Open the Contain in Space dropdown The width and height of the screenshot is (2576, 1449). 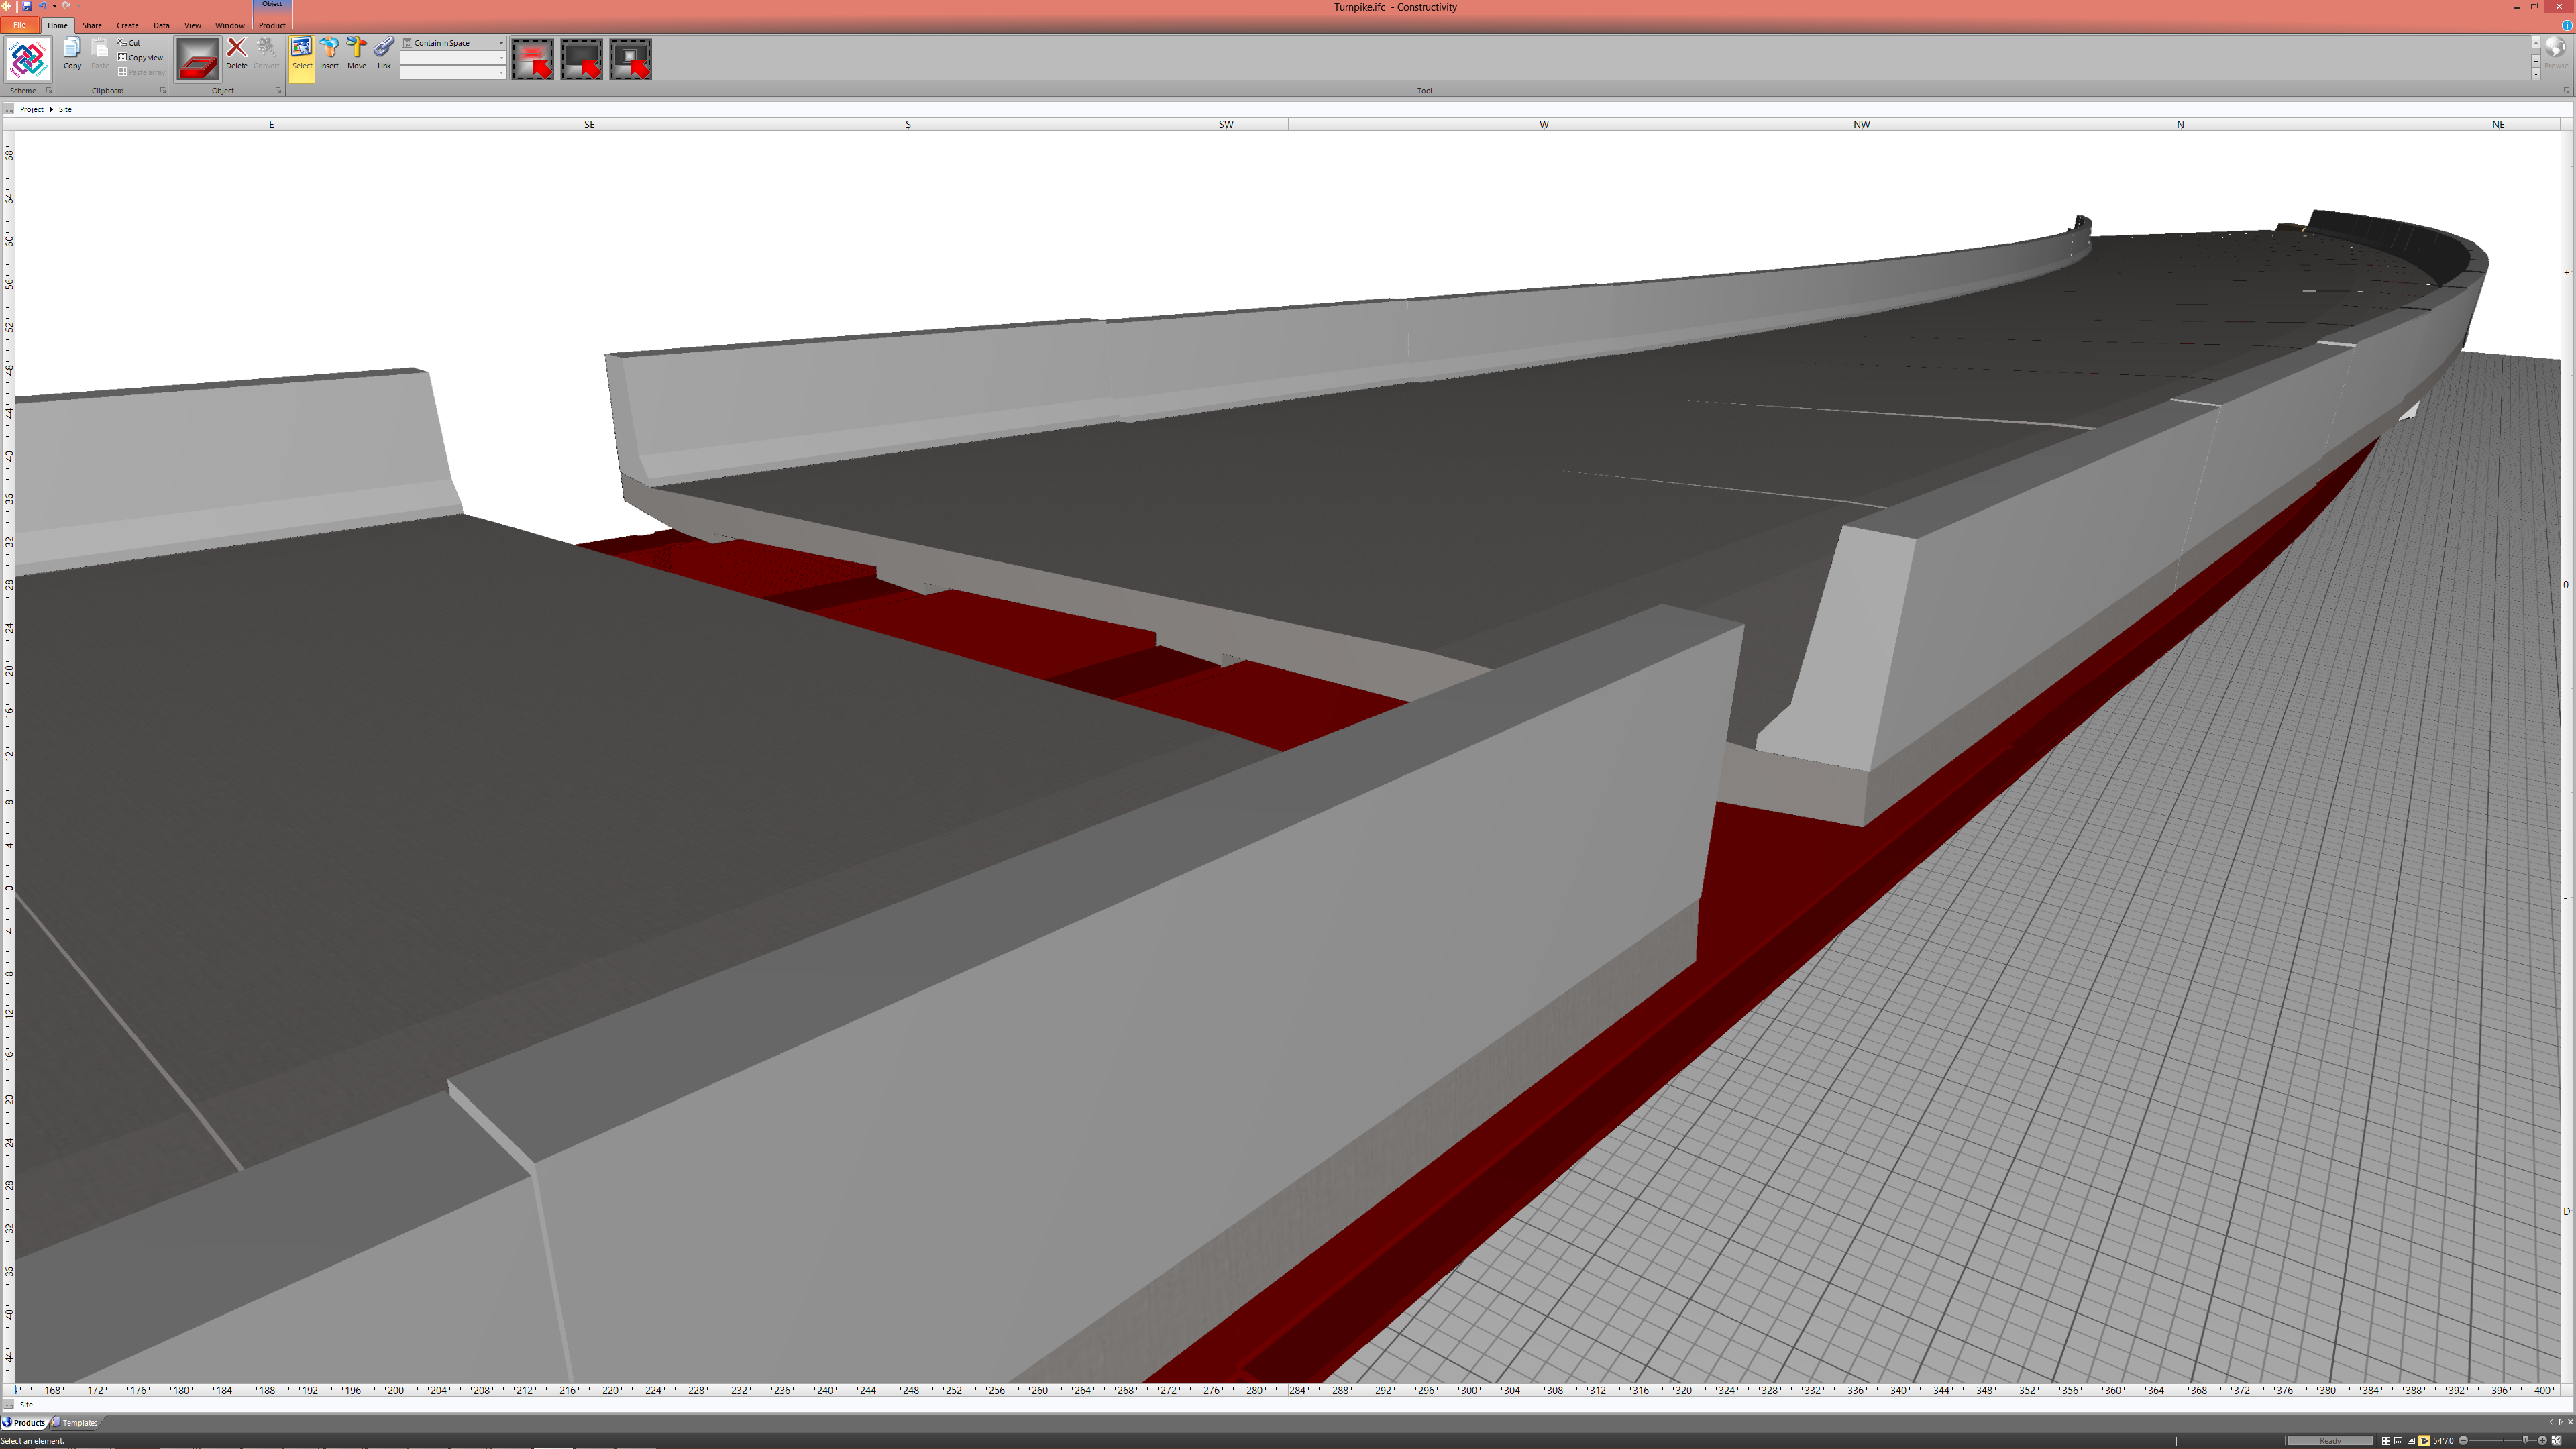click(453, 43)
